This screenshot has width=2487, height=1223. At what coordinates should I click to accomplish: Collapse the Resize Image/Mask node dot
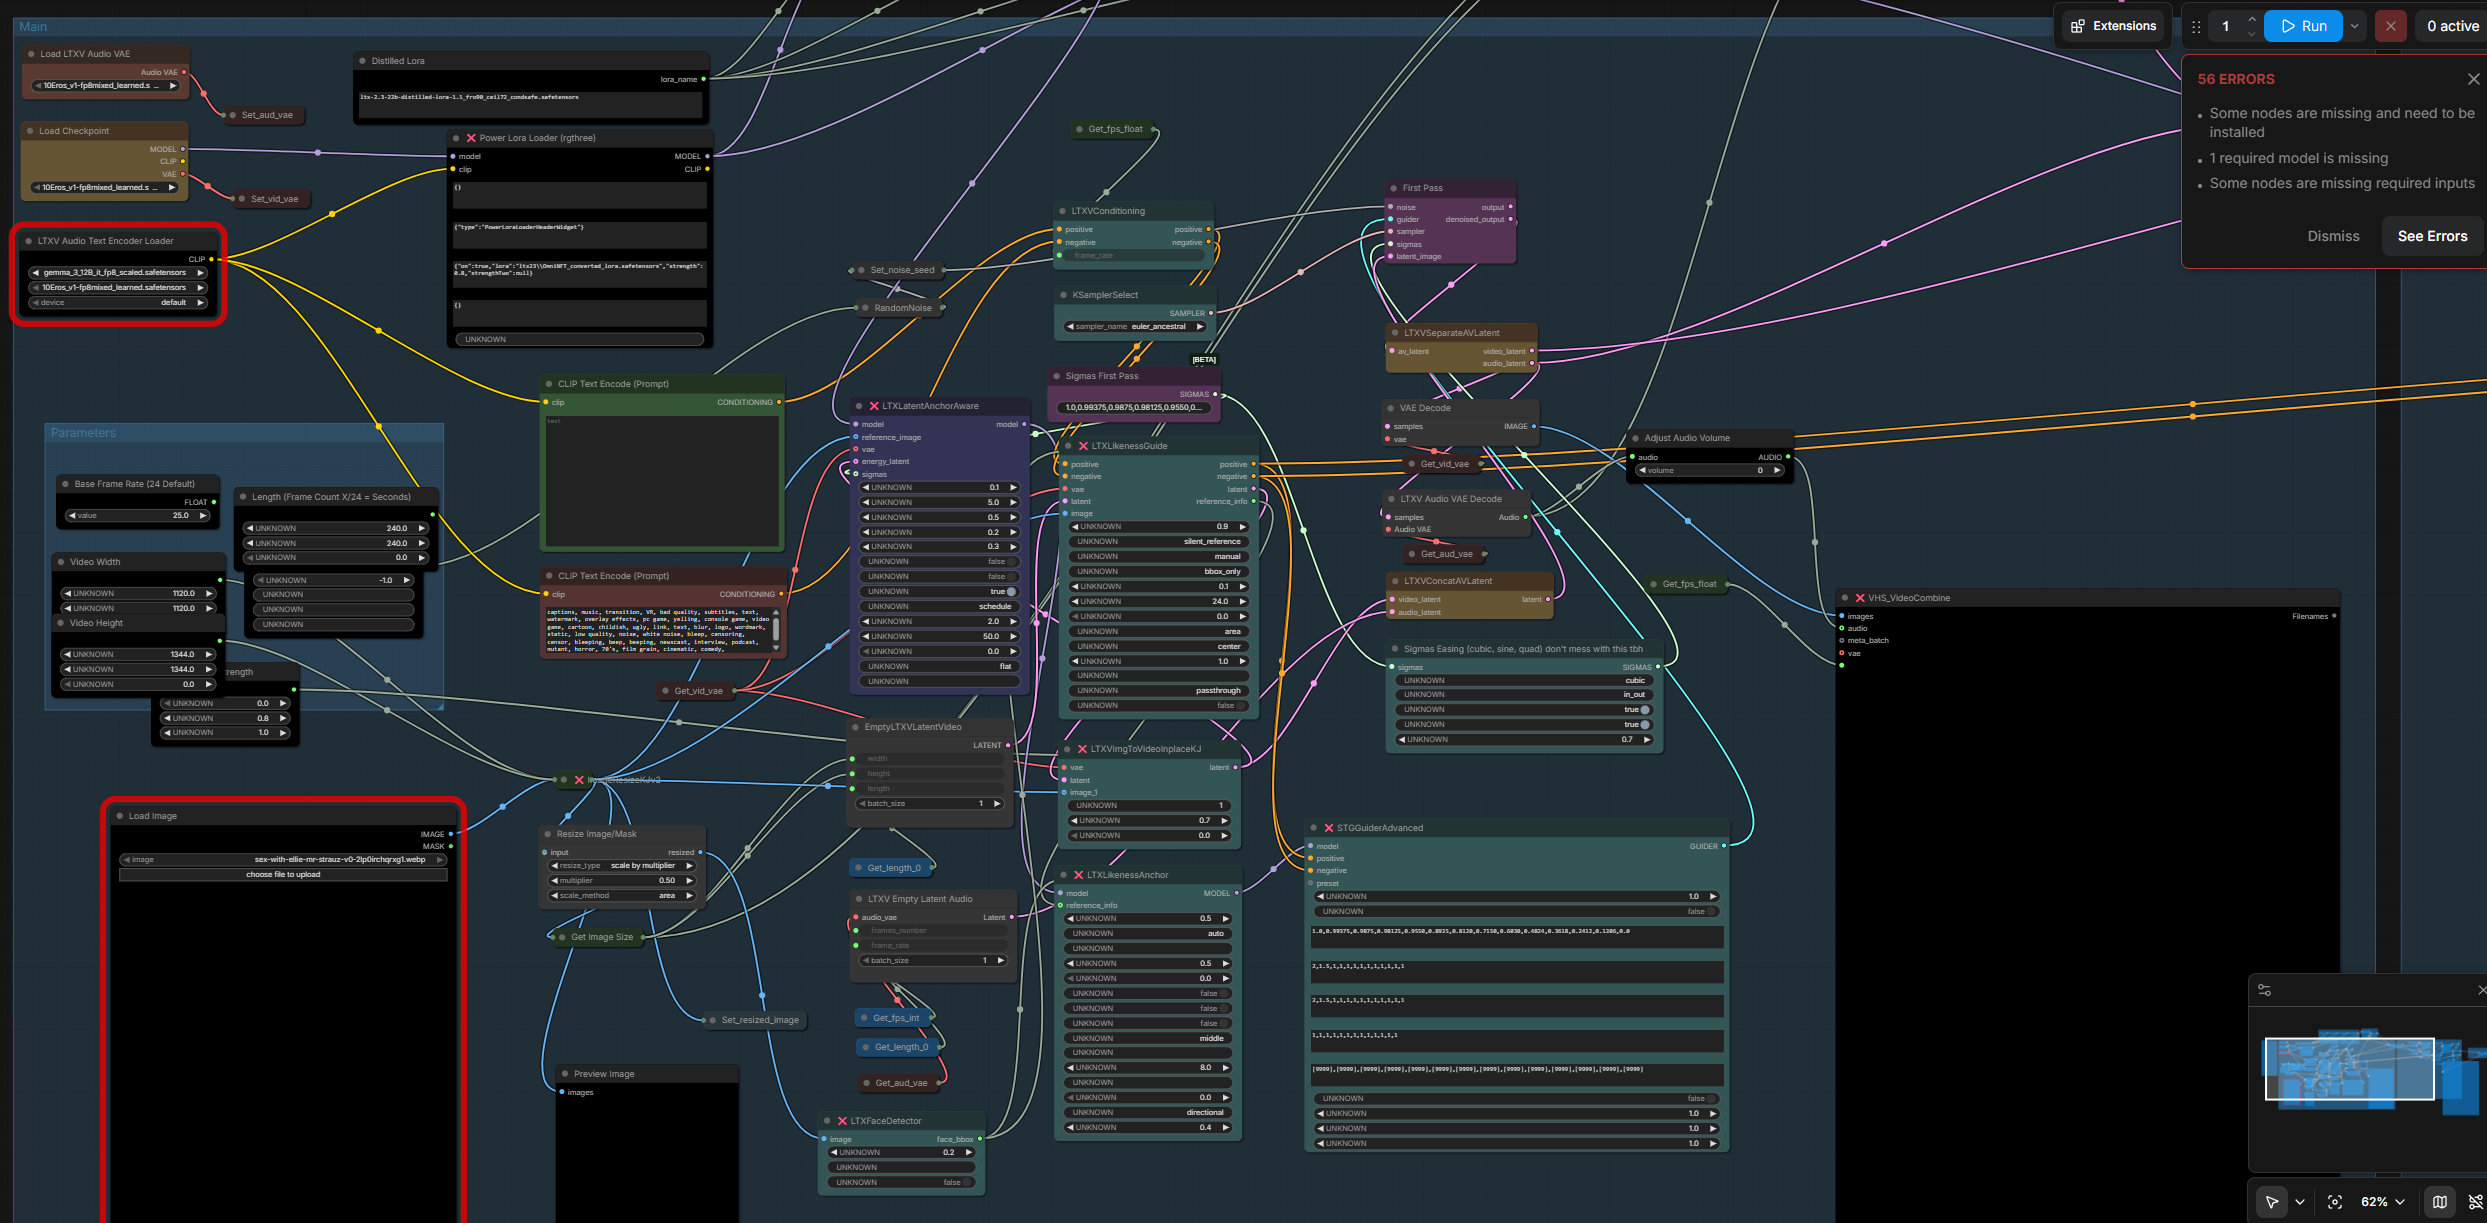point(548,834)
